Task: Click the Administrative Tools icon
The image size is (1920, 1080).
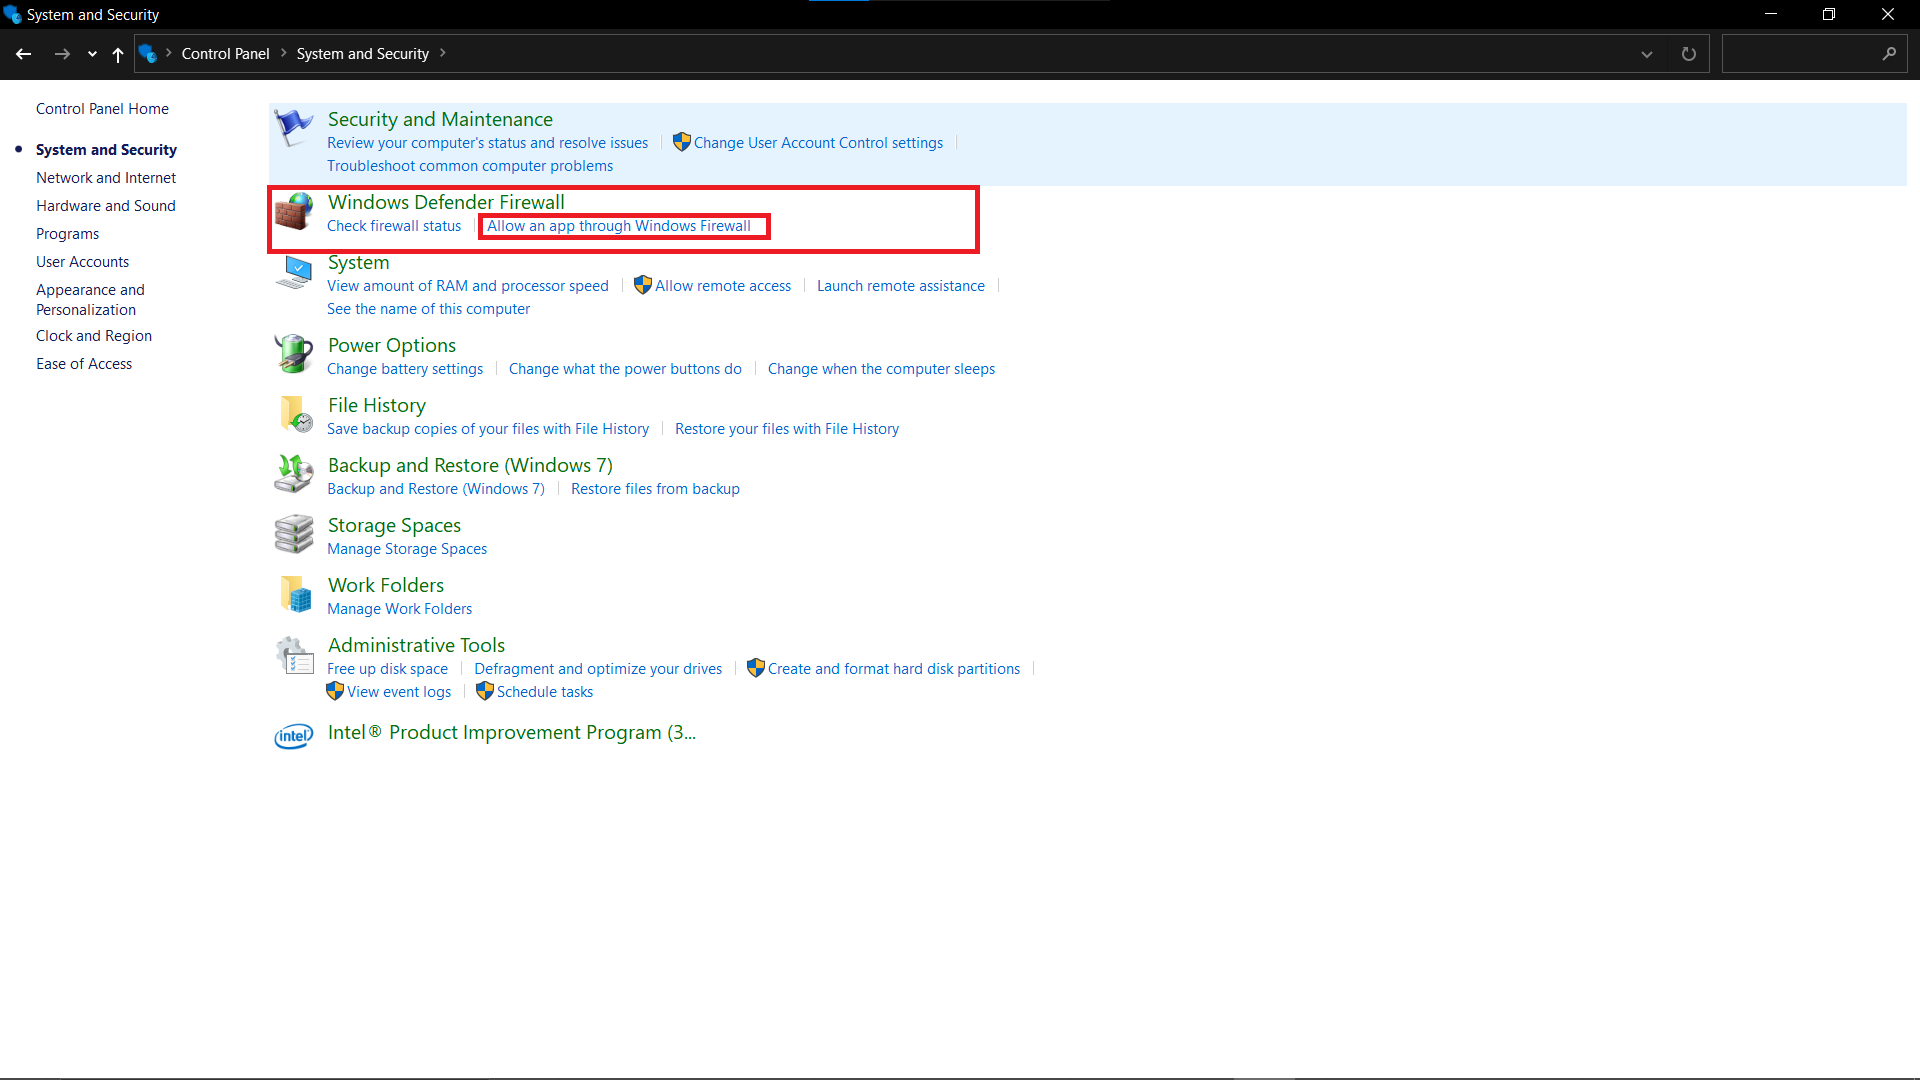Action: click(294, 655)
